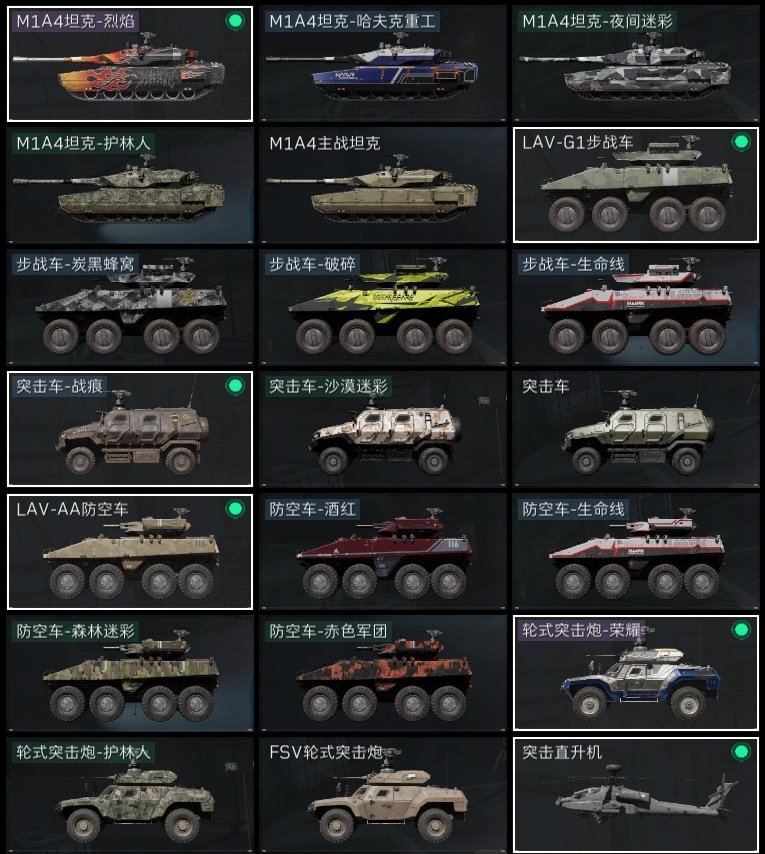Viewport: 765px width, 854px height.
Task: Select the 轮式突击炮-护林人 skin
Action: (130, 795)
